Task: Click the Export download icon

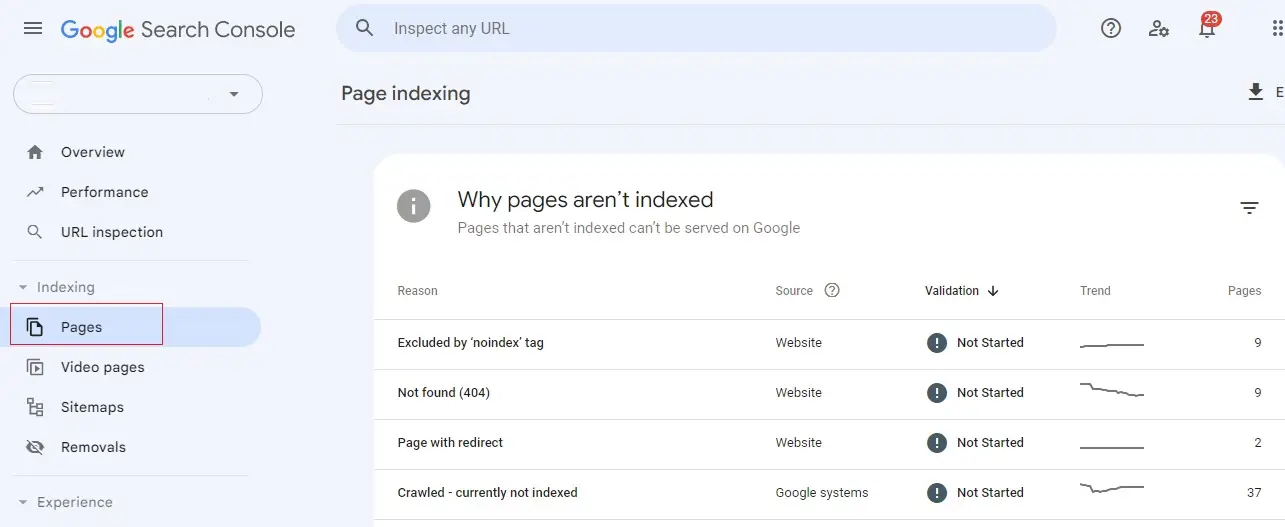Action: point(1256,92)
